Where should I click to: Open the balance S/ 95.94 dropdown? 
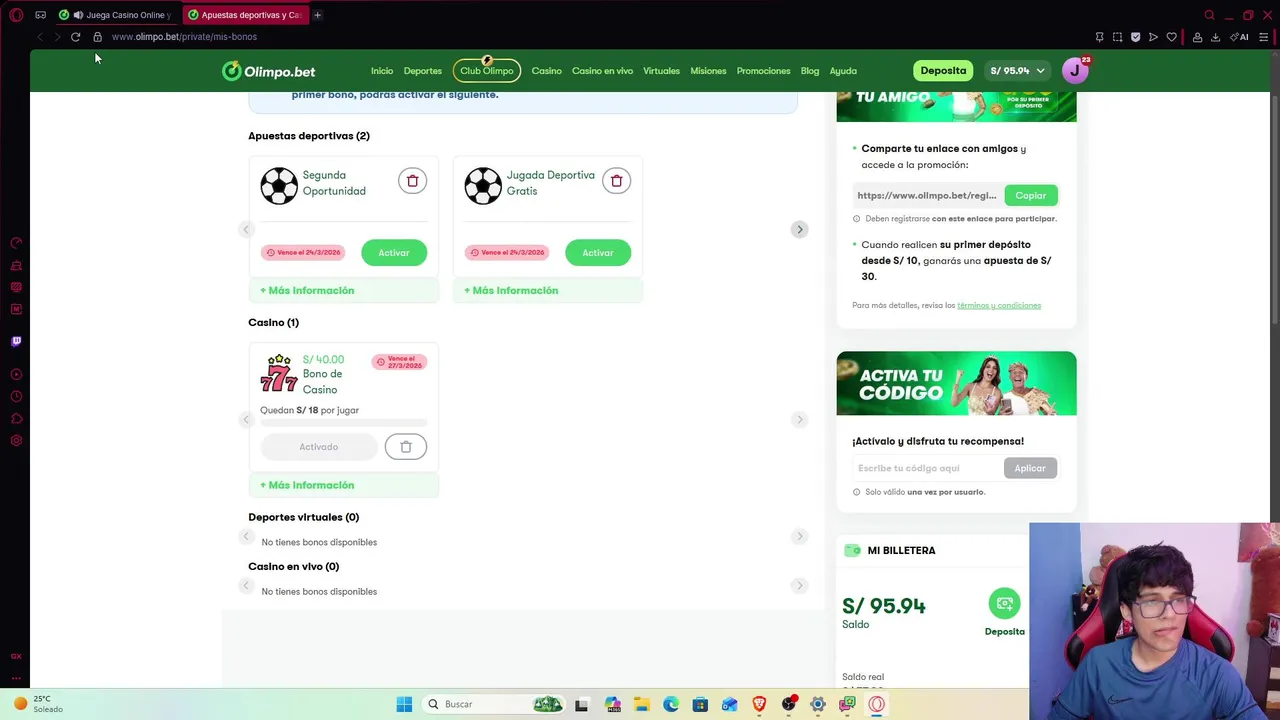1017,71
